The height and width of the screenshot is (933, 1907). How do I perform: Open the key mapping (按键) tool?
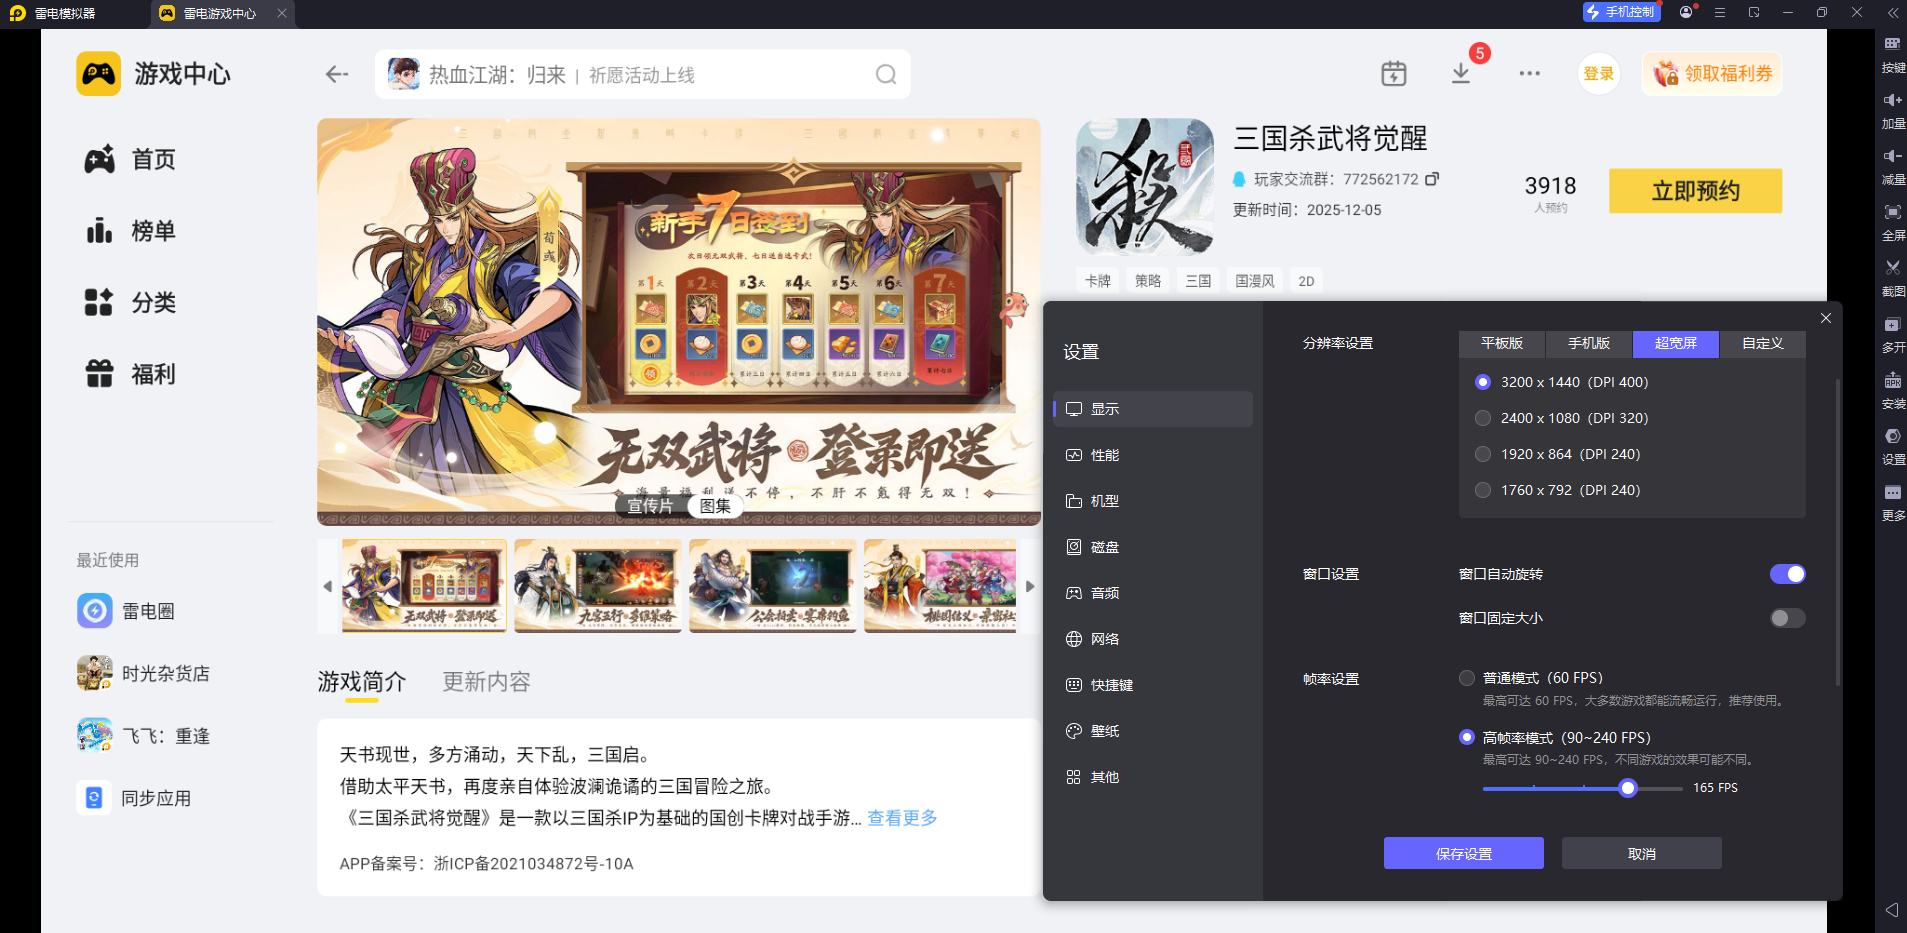1893,54
